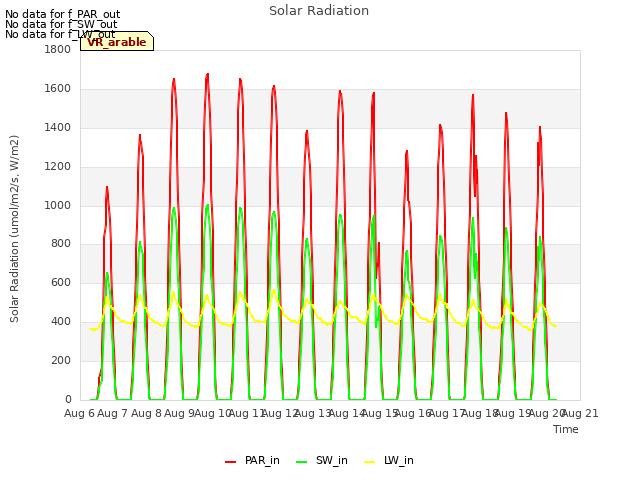640x480 pixels.
Task: Click the Aug 8 x-axis tick label
Action: [x=146, y=413]
